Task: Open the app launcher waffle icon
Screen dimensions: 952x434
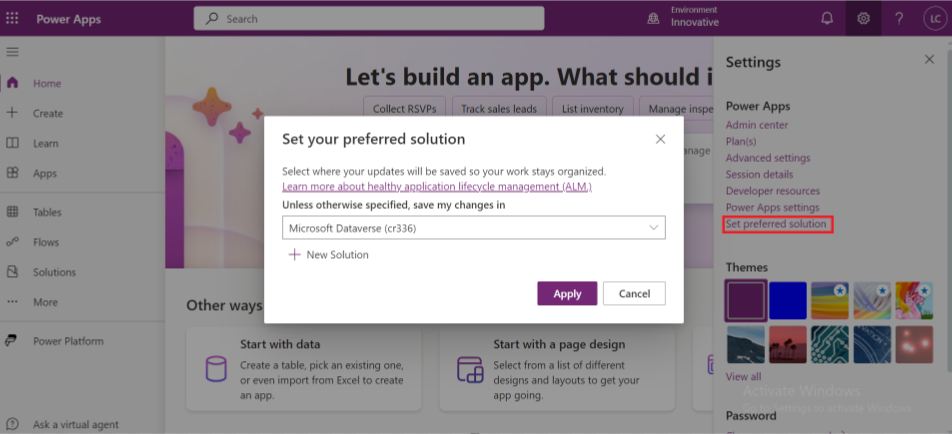Action: (13, 18)
